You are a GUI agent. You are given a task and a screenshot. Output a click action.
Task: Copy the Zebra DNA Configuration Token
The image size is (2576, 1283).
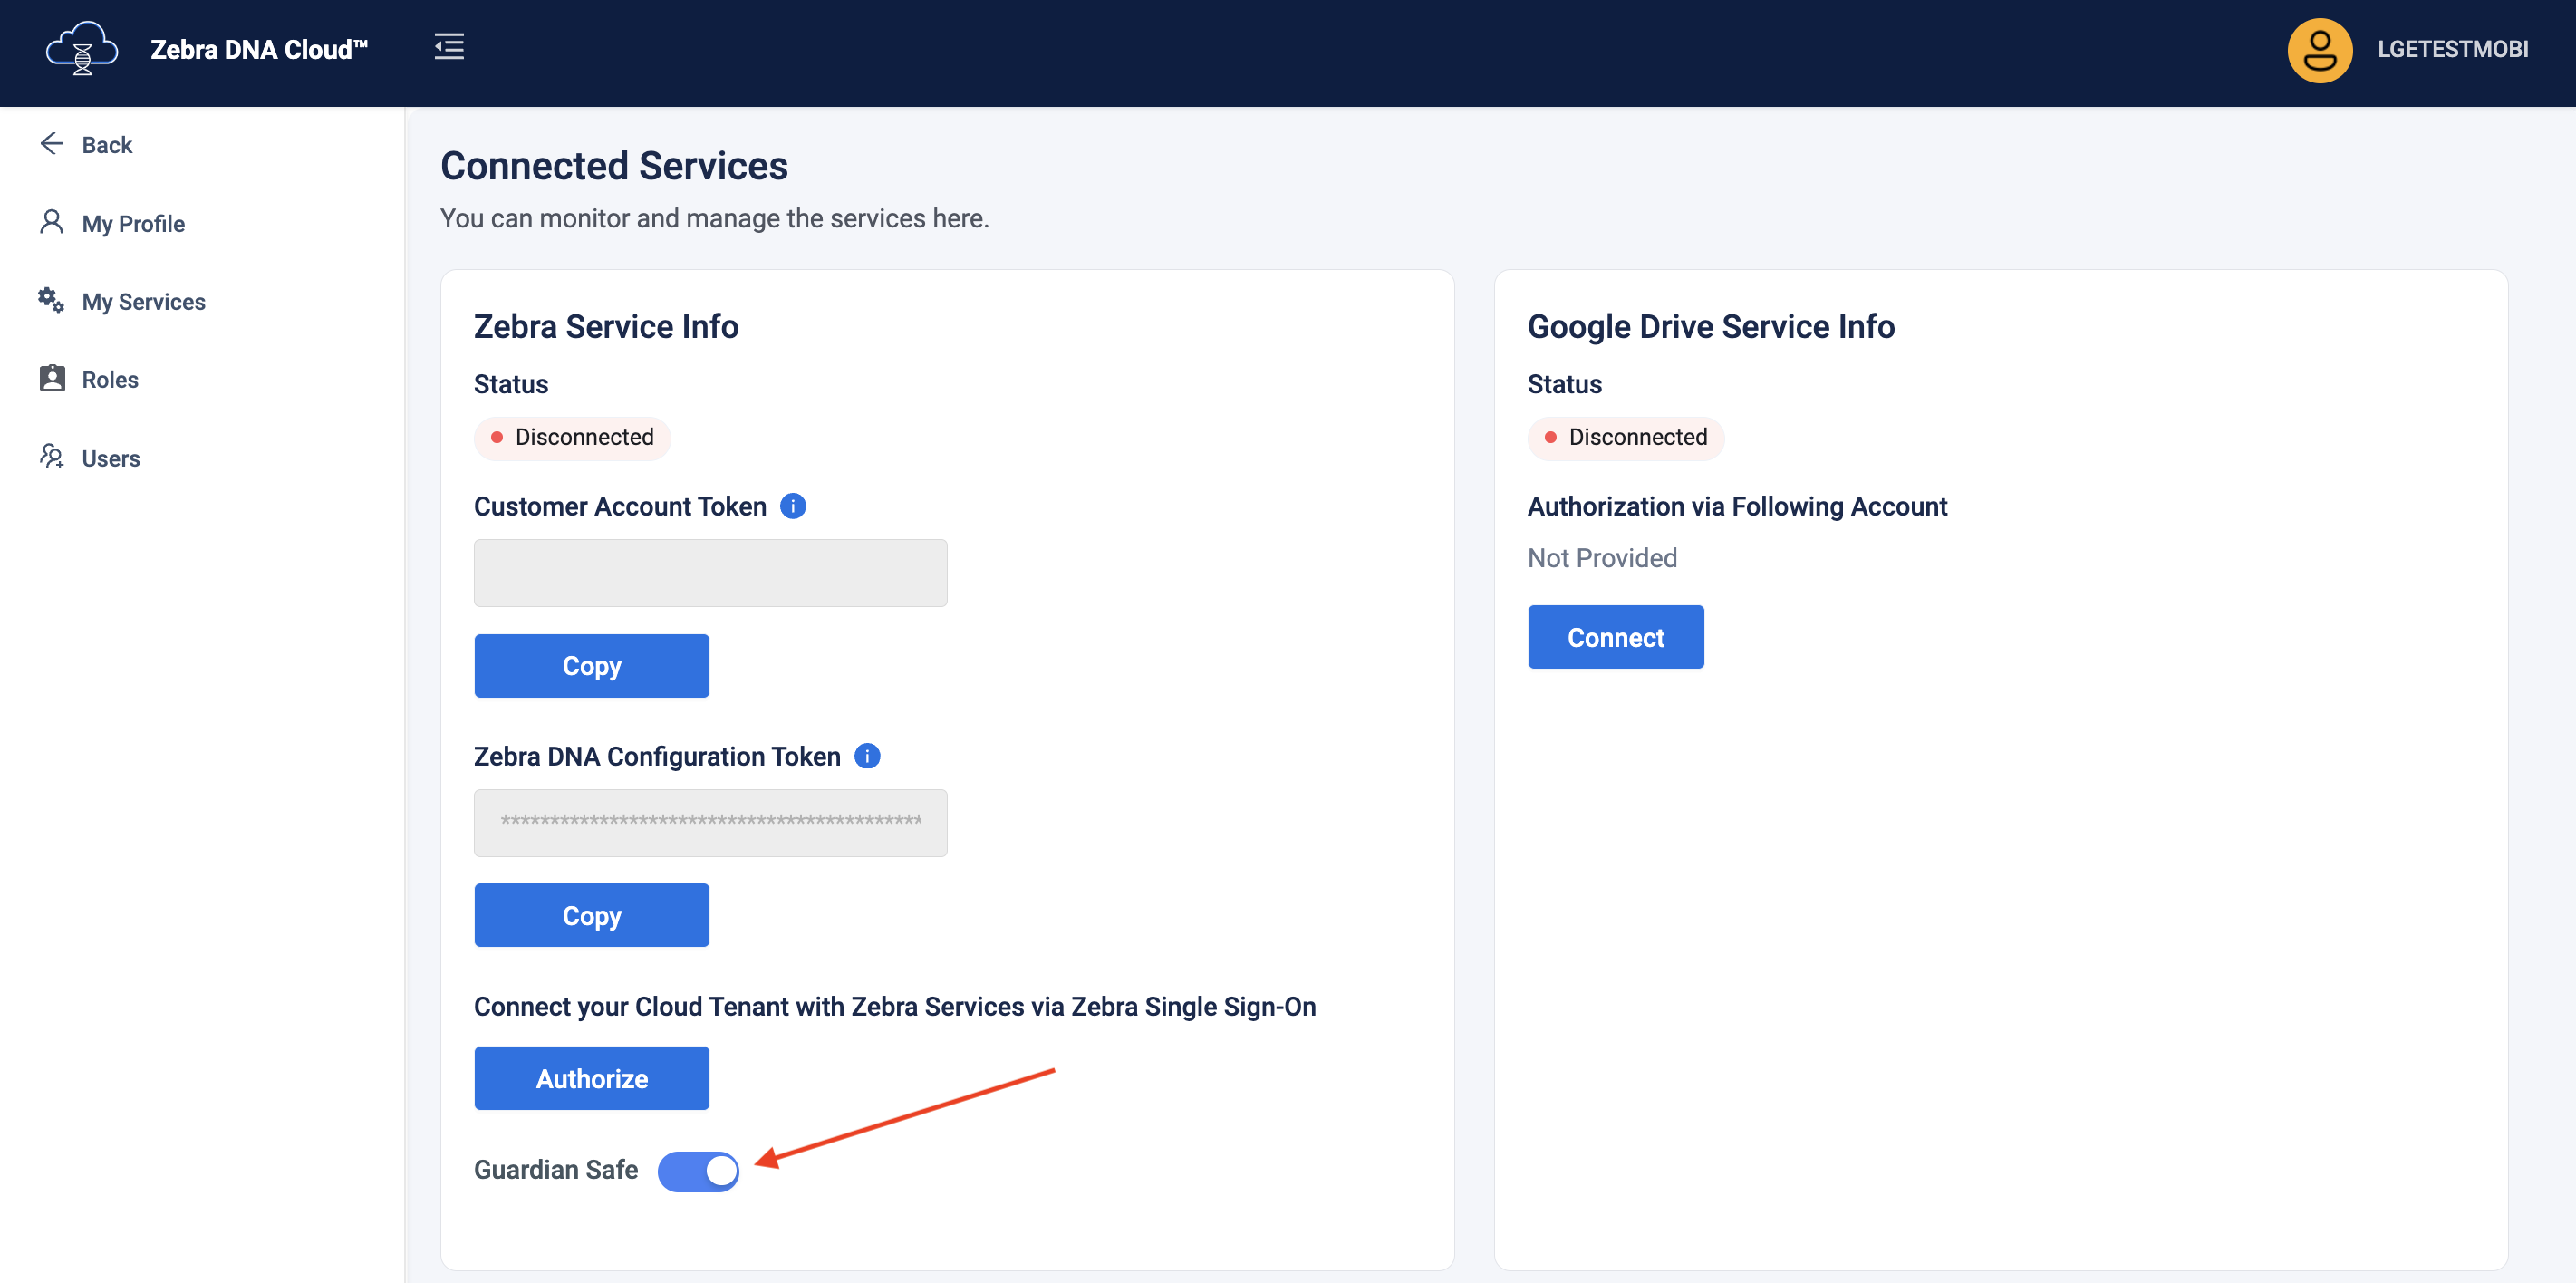pyautogui.click(x=591, y=915)
